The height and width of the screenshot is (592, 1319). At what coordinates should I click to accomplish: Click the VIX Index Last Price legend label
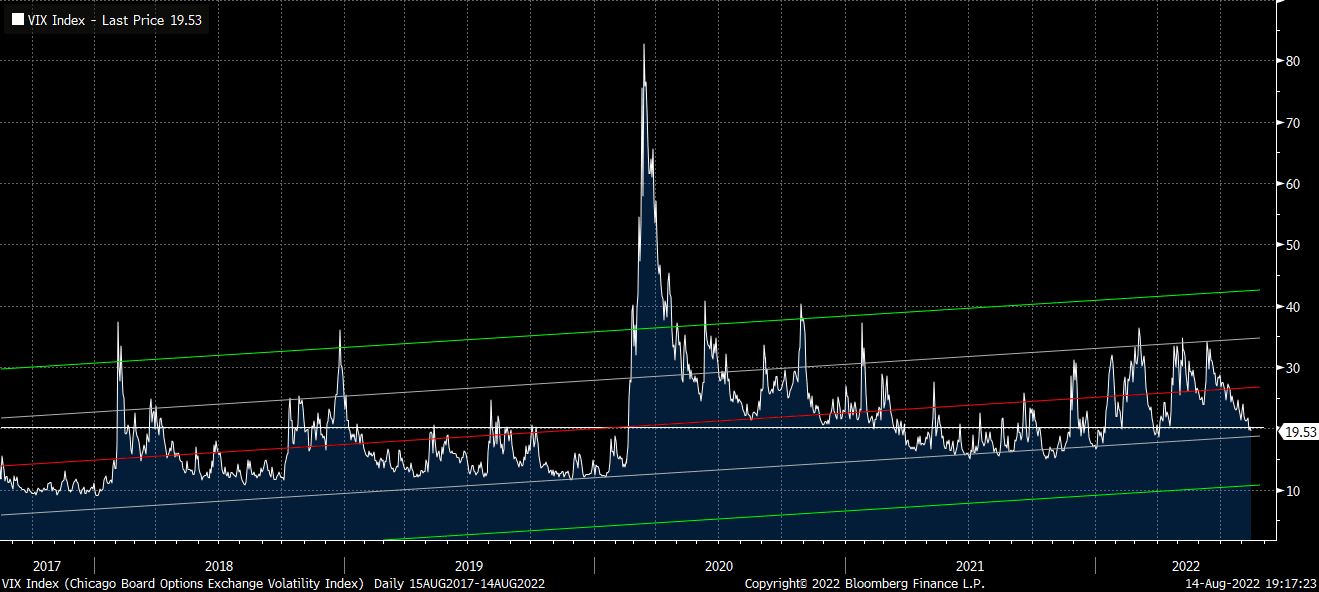[x=115, y=20]
